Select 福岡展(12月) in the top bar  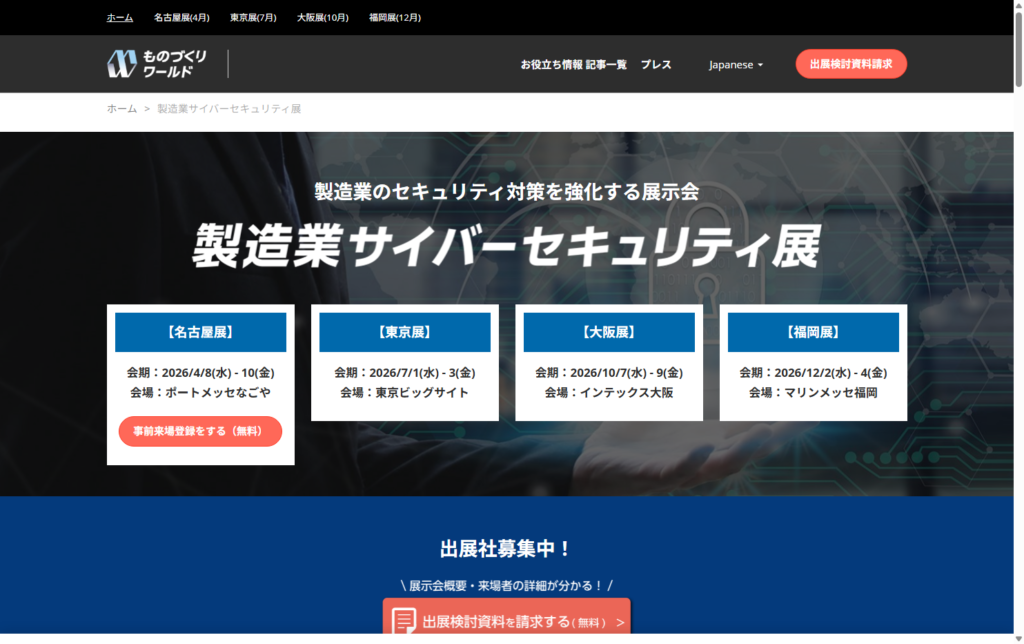point(394,17)
